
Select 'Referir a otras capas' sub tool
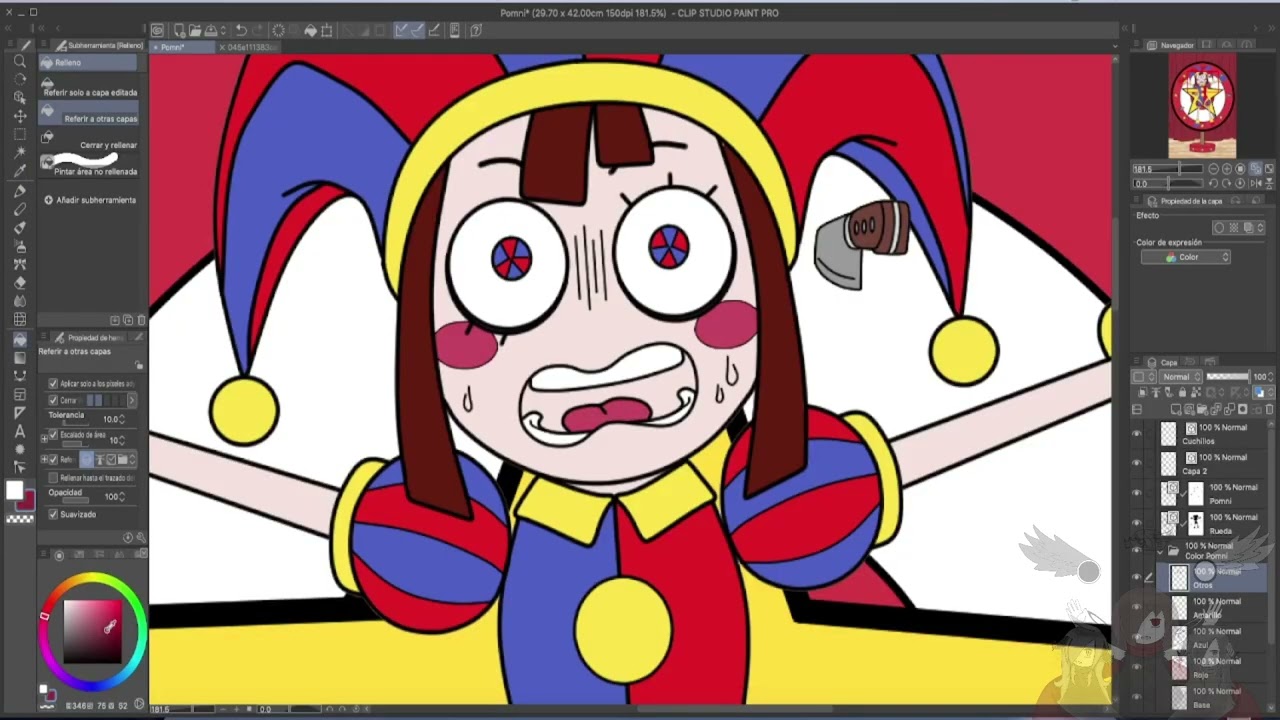[89, 115]
